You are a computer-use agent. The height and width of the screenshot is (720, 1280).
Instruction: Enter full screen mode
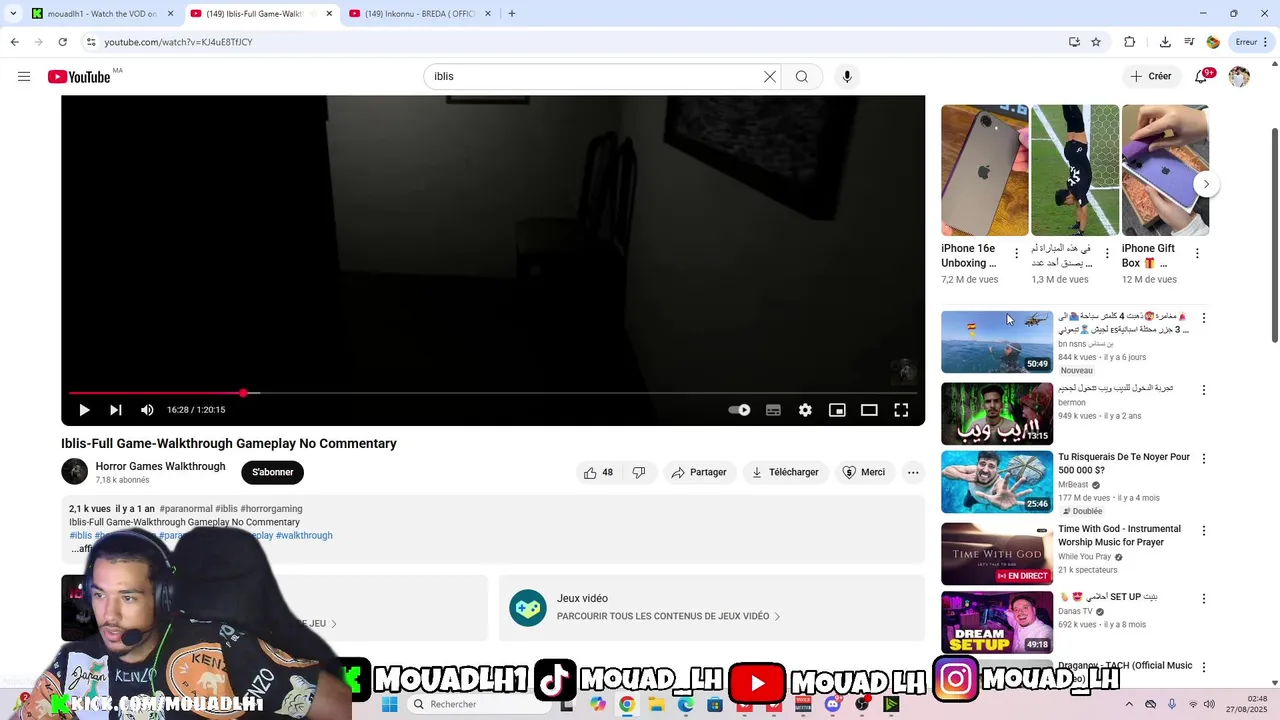click(901, 410)
